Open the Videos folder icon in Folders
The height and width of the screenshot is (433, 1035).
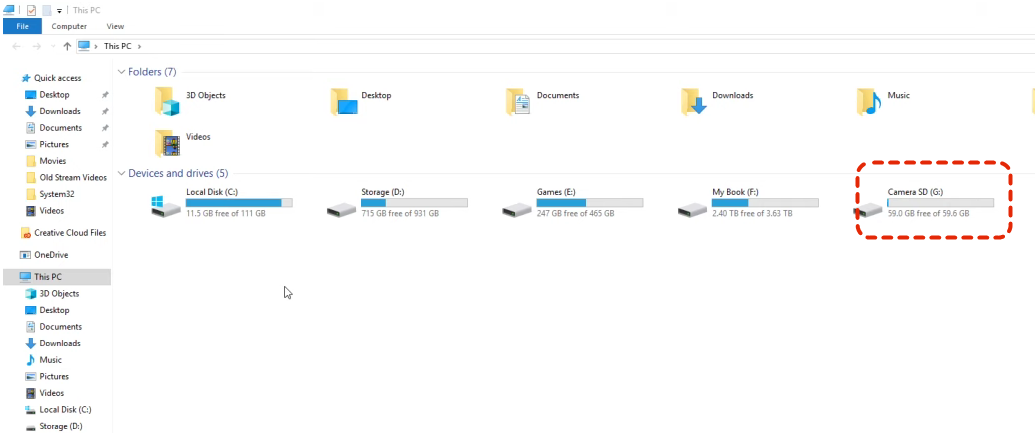pos(167,143)
